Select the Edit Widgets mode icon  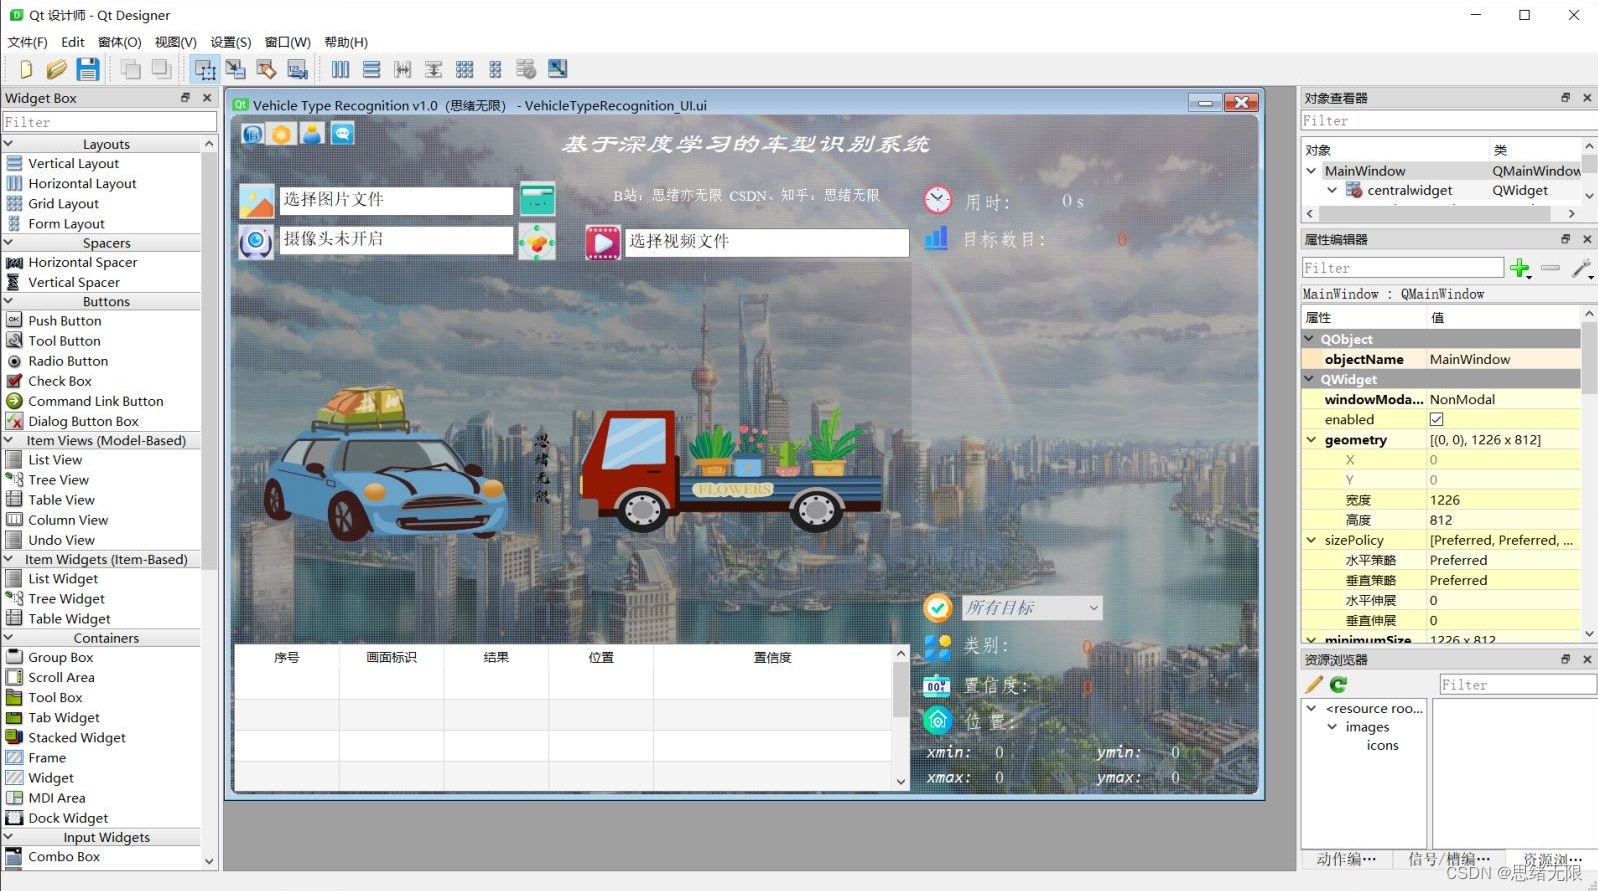205,69
